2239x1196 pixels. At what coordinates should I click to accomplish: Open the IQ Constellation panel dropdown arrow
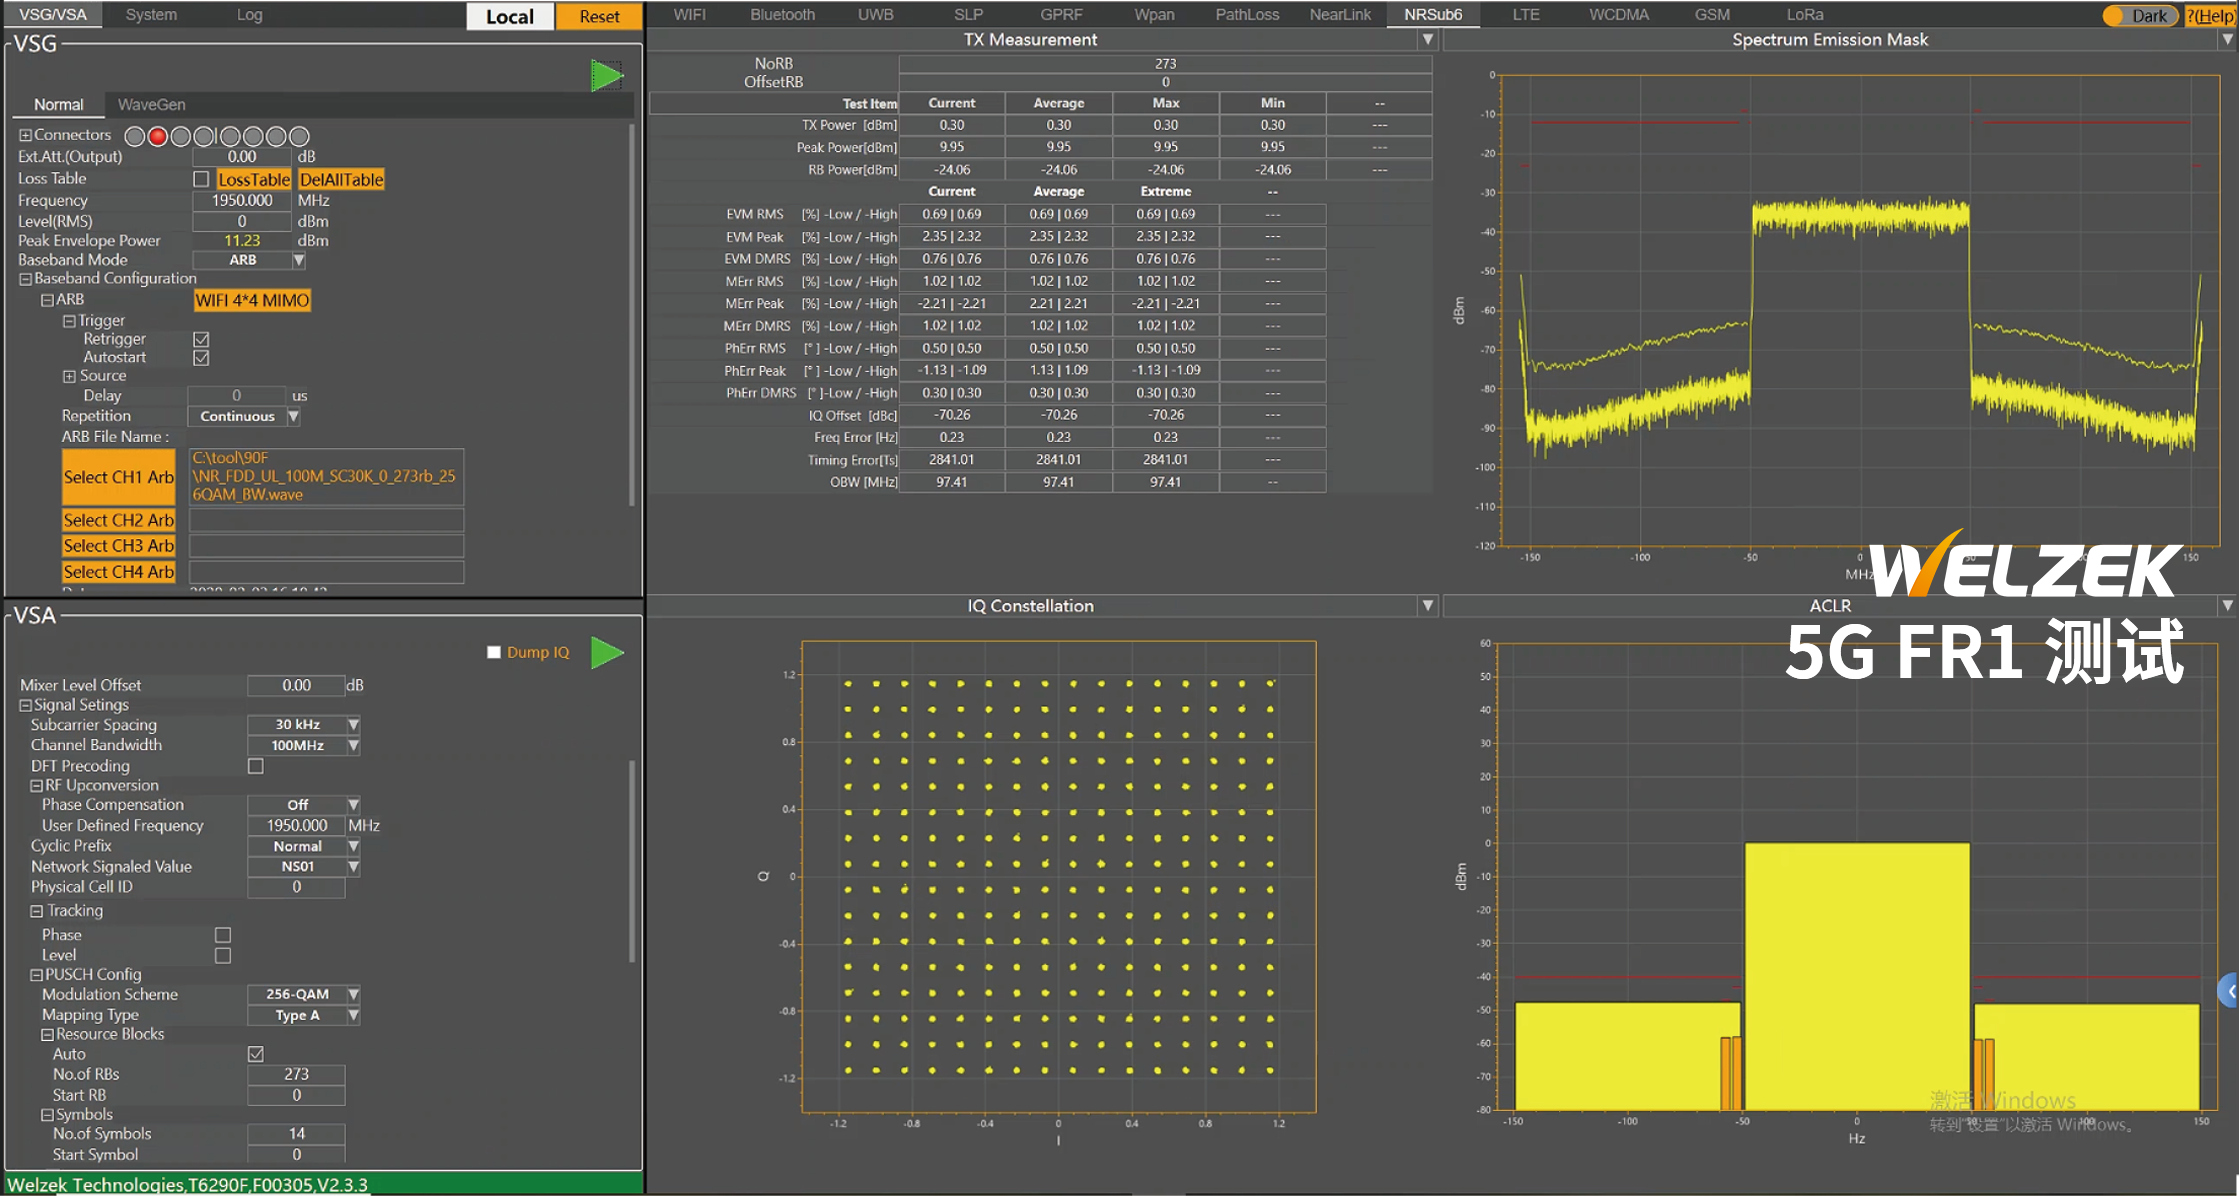pos(1427,606)
